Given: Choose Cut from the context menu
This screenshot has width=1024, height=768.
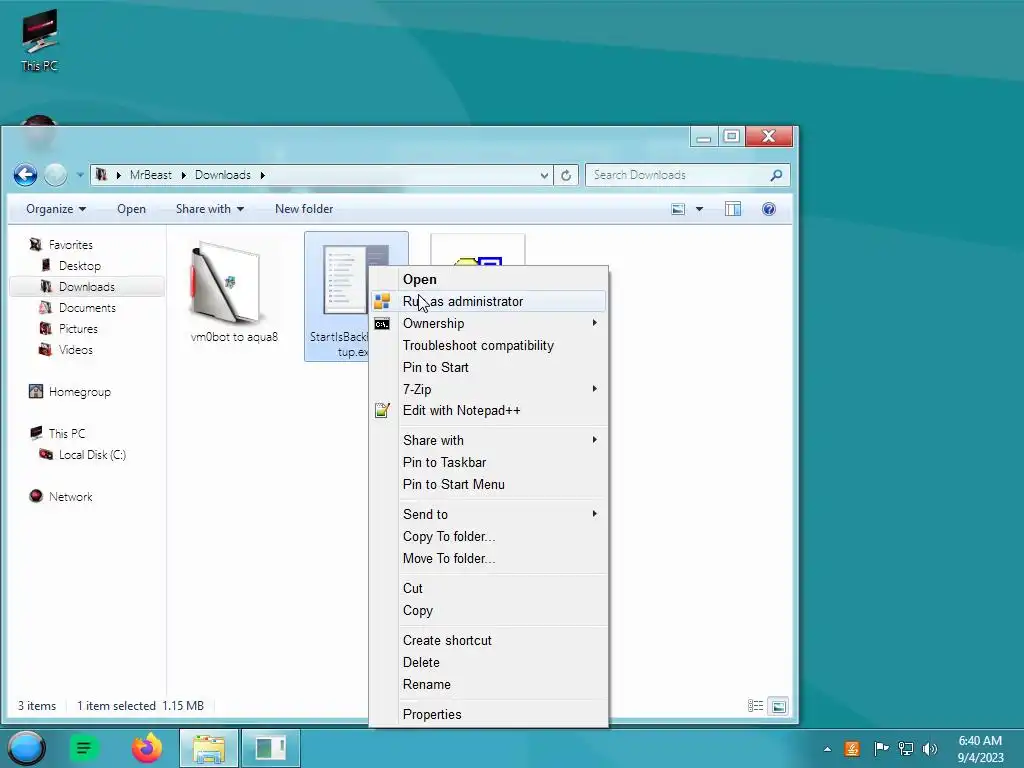Looking at the screenshot, I should 488,588.
